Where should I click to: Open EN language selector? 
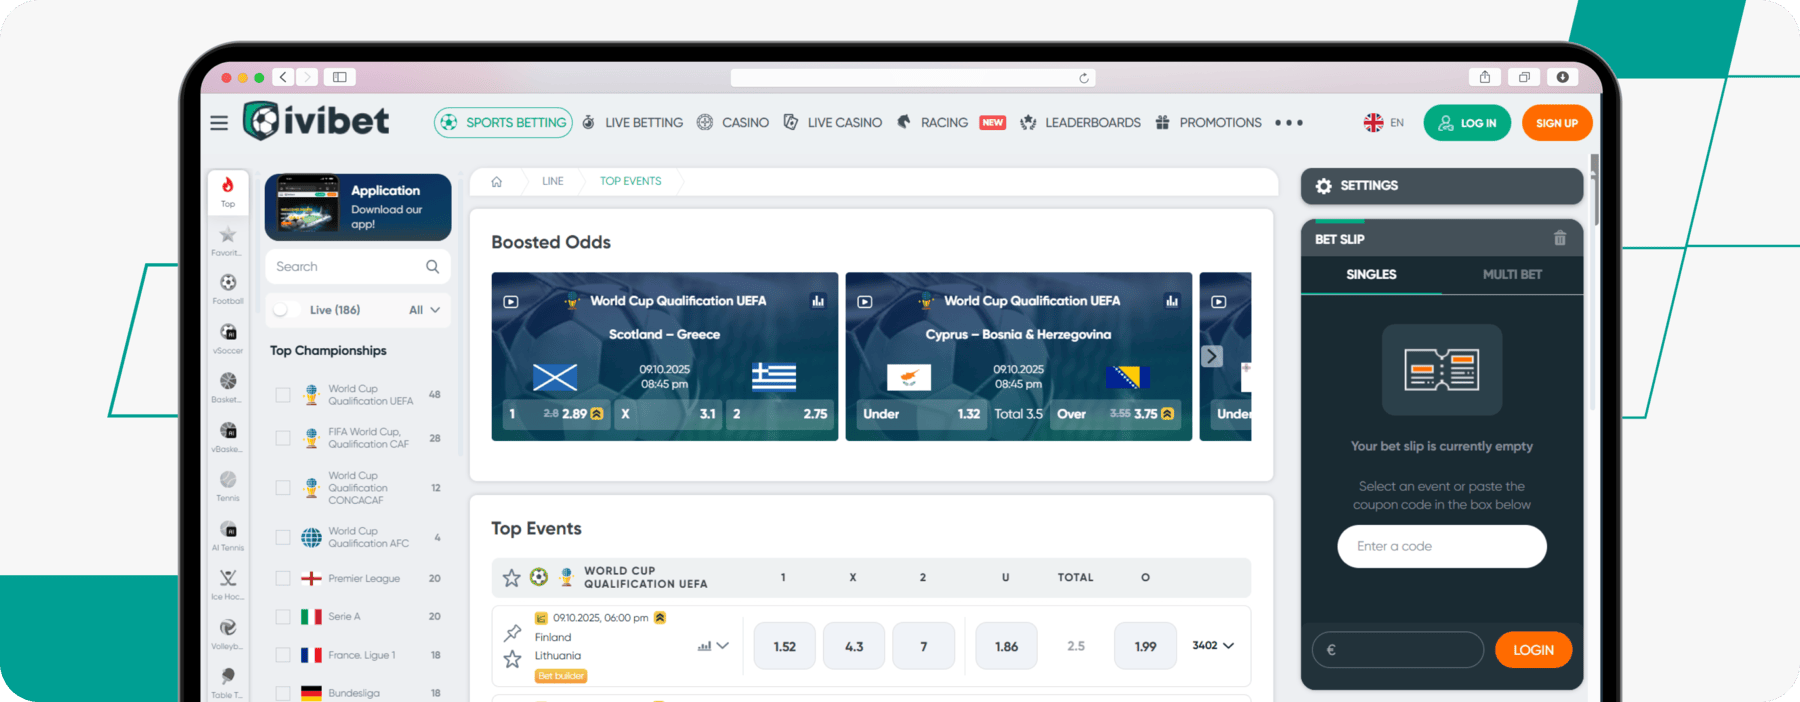point(1384,123)
